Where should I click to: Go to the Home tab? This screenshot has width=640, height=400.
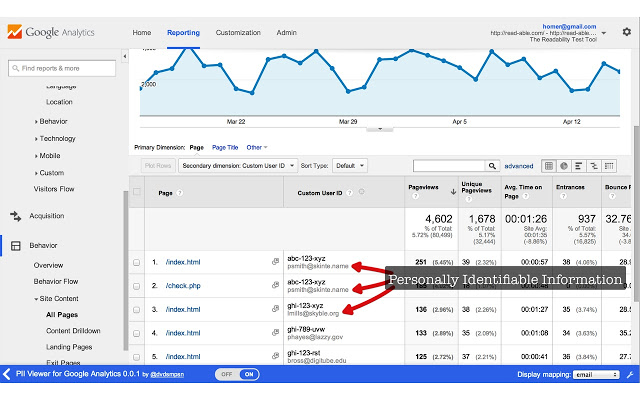click(142, 33)
